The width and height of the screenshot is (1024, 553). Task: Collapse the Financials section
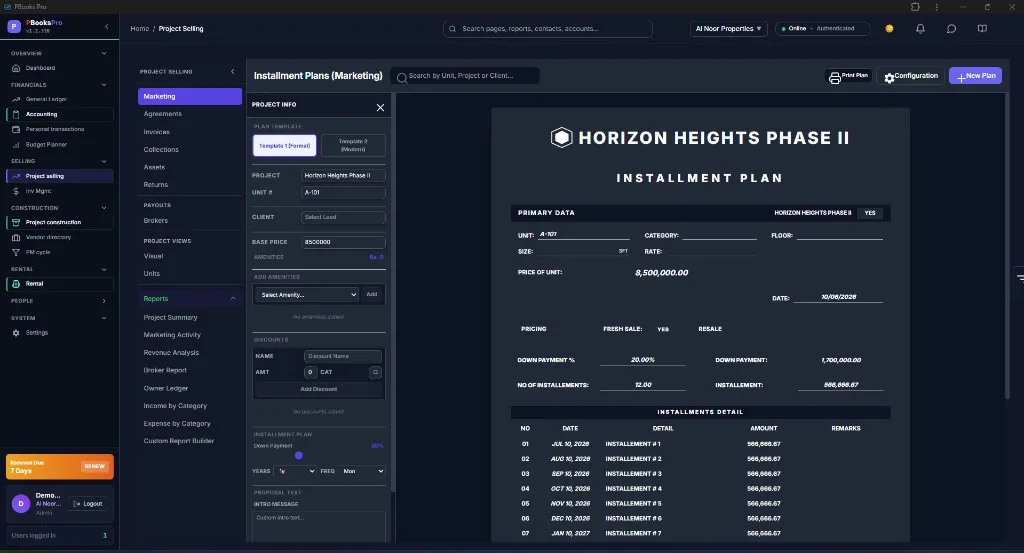coord(104,85)
